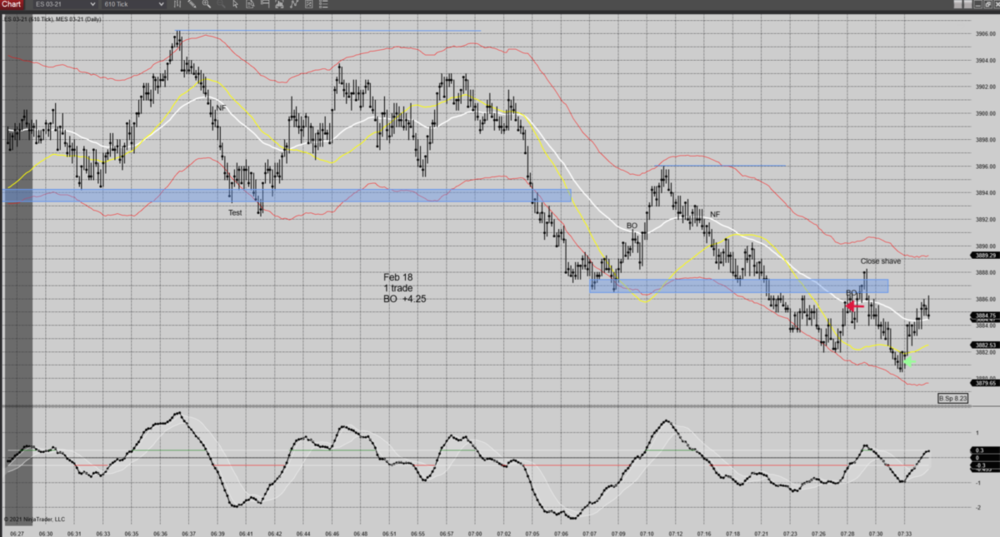Viewport: 1000px width, 537px height.
Task: Open the Drawing Tools pencil icon
Action: (193, 5)
